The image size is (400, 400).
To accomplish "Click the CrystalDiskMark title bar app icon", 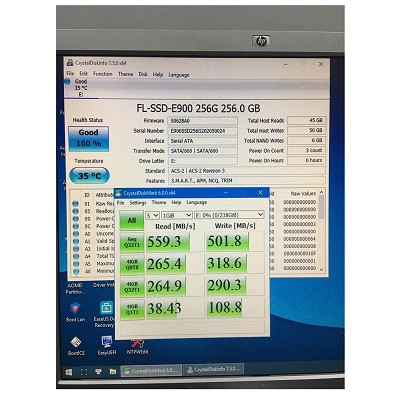I will pyautogui.click(x=119, y=193).
